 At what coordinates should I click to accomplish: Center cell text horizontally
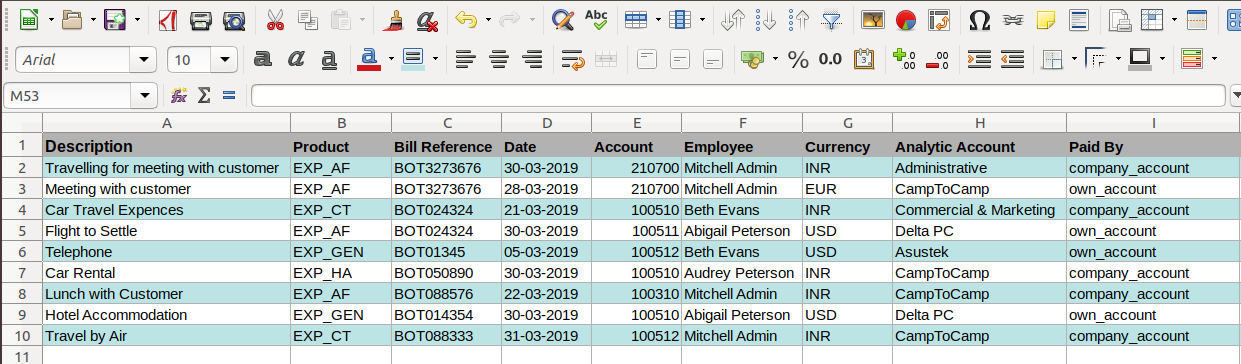click(498, 59)
